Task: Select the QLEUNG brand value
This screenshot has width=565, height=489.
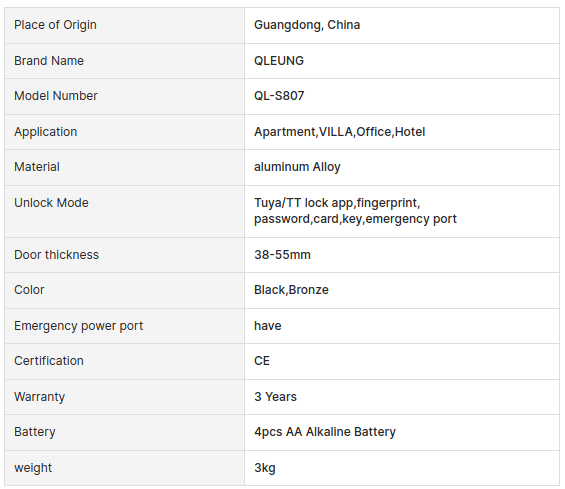Action: pyautogui.click(x=279, y=61)
